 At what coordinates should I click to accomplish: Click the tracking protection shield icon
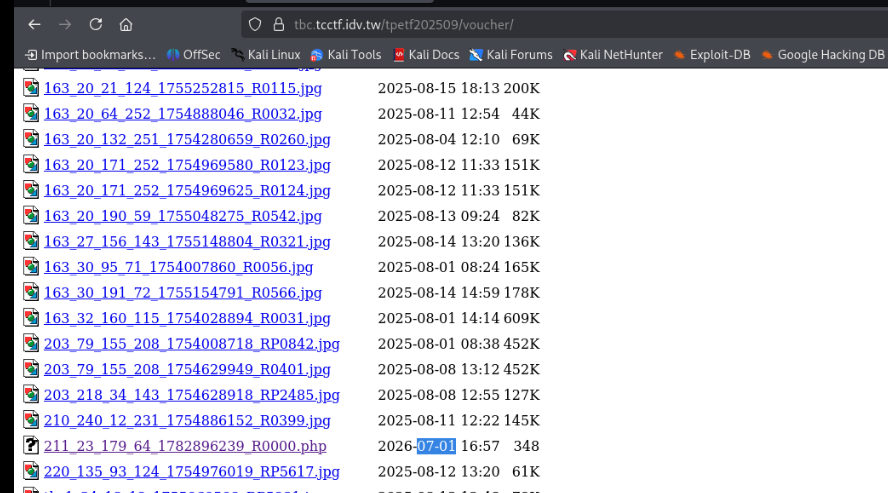point(255,24)
